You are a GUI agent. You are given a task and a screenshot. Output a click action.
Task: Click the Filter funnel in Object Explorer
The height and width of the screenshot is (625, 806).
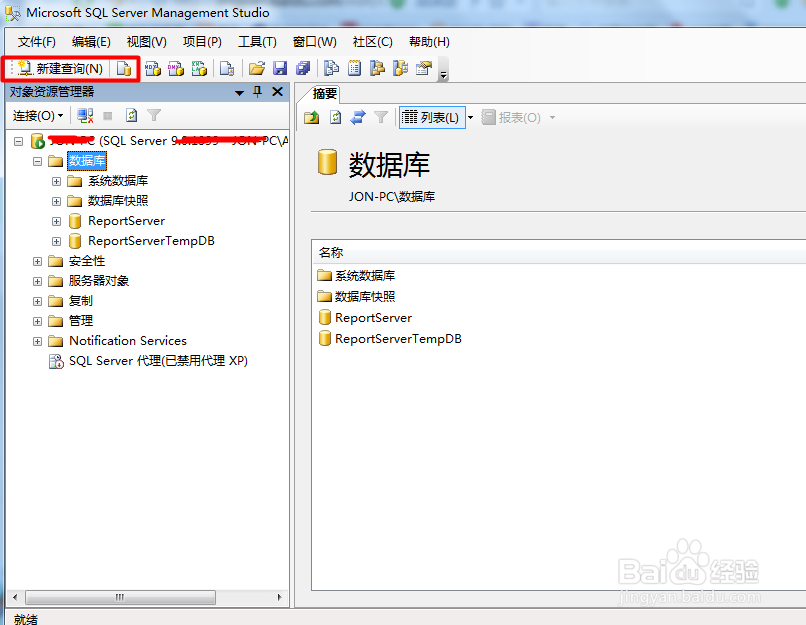click(154, 116)
